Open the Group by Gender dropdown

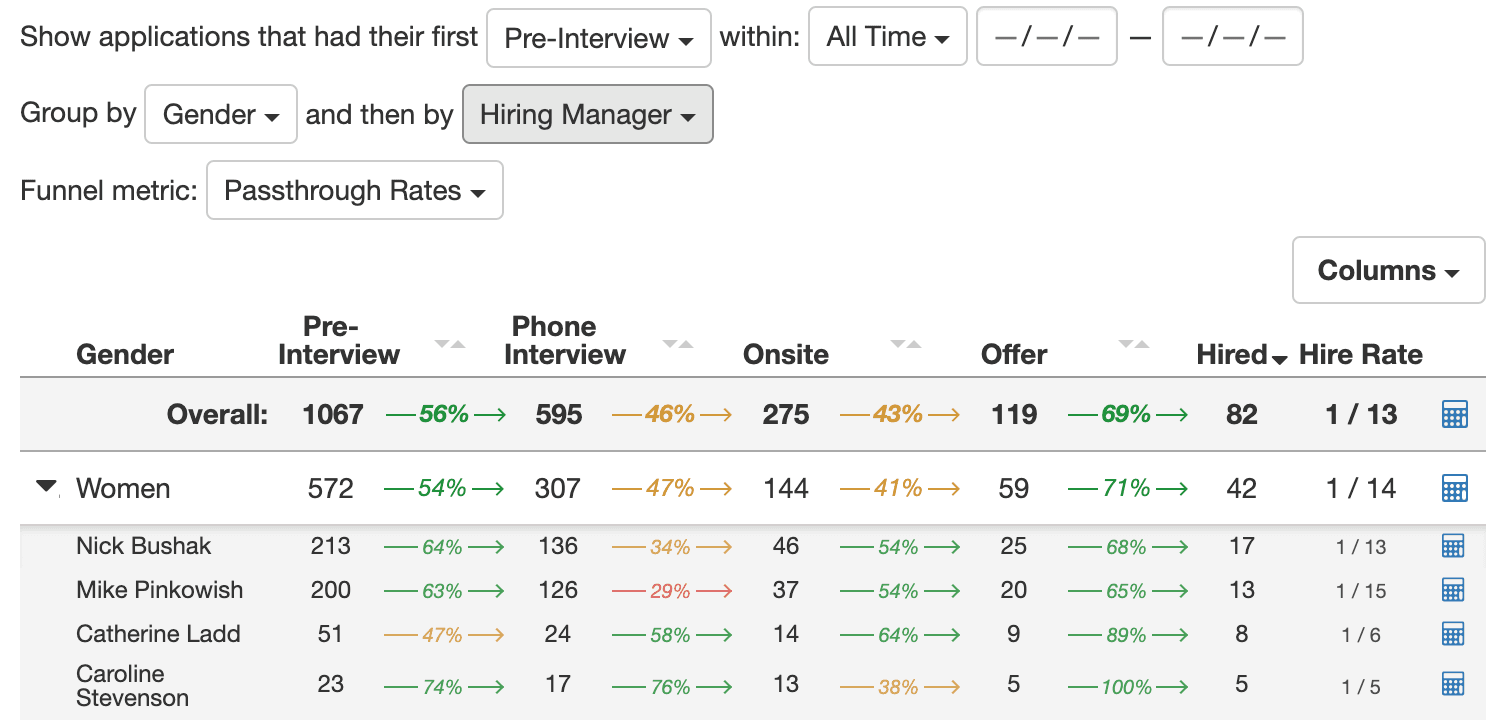pos(220,114)
